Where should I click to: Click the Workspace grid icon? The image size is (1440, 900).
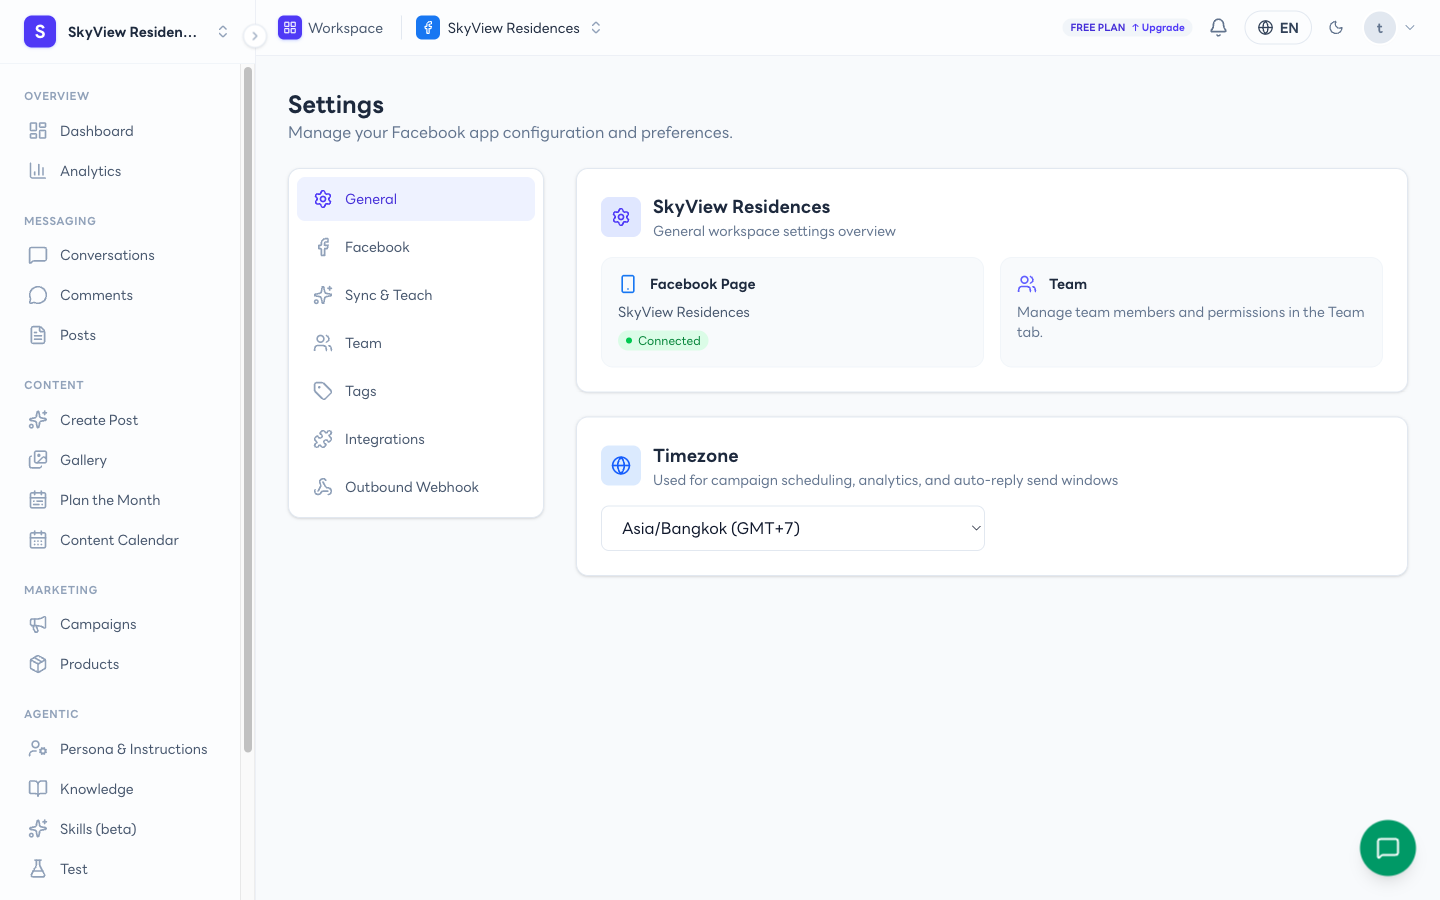point(290,28)
